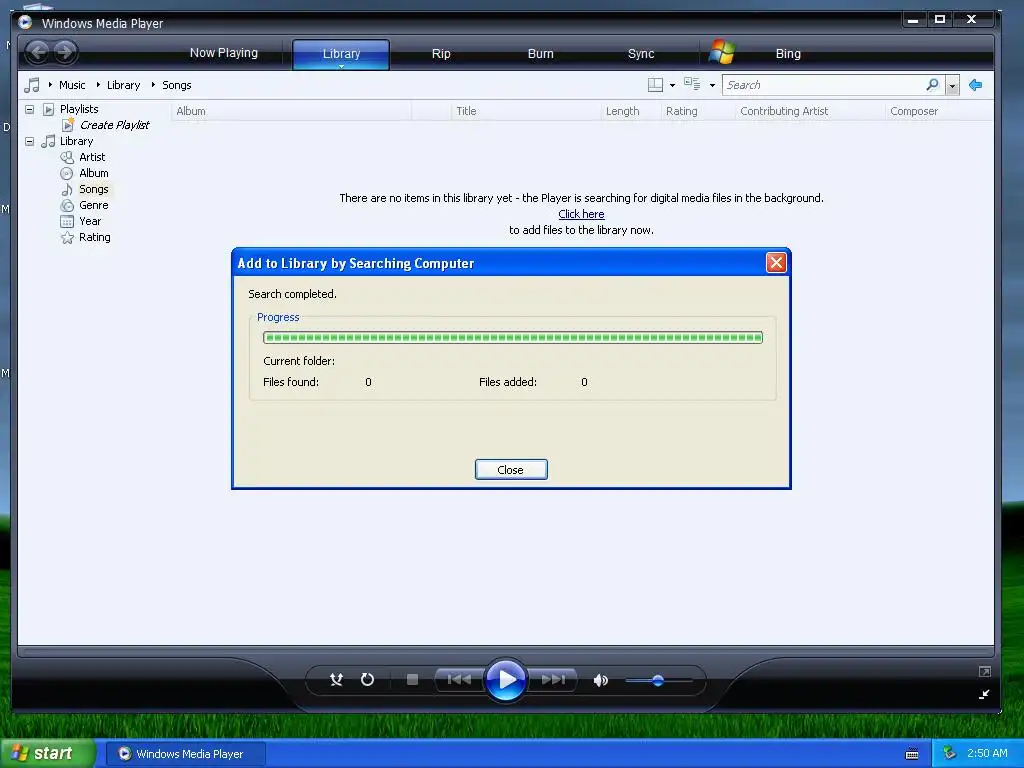Screen dimensions: 1024x768
Task: Click the 2:50 AM system clock
Action: (987, 753)
